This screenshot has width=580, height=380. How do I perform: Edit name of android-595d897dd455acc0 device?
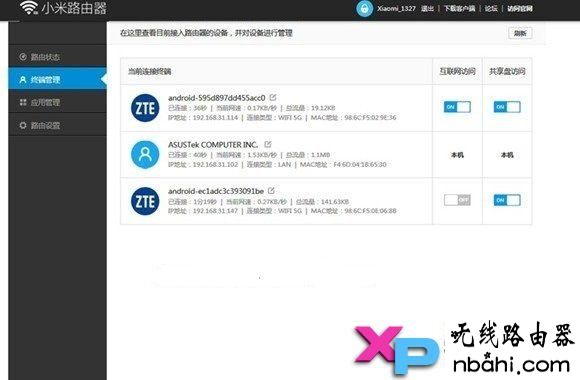tap(273, 97)
